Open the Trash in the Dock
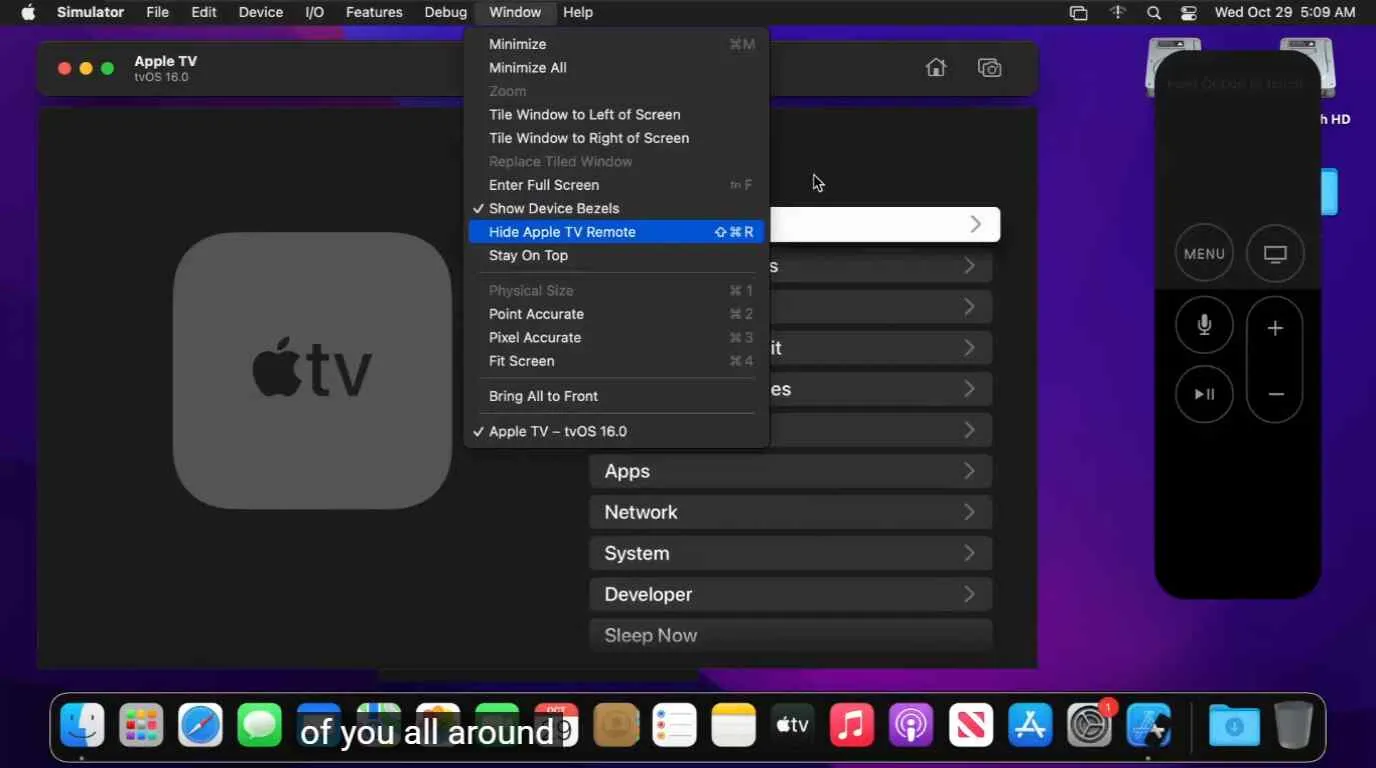This screenshot has height=768, width=1376. tap(1293, 725)
